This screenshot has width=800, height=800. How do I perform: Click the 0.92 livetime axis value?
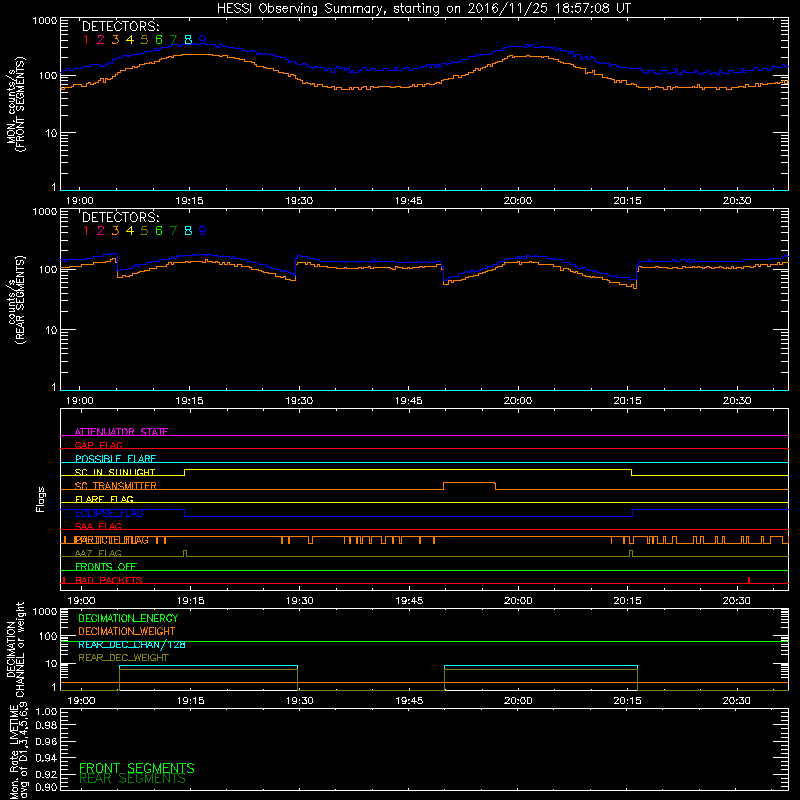46,774
